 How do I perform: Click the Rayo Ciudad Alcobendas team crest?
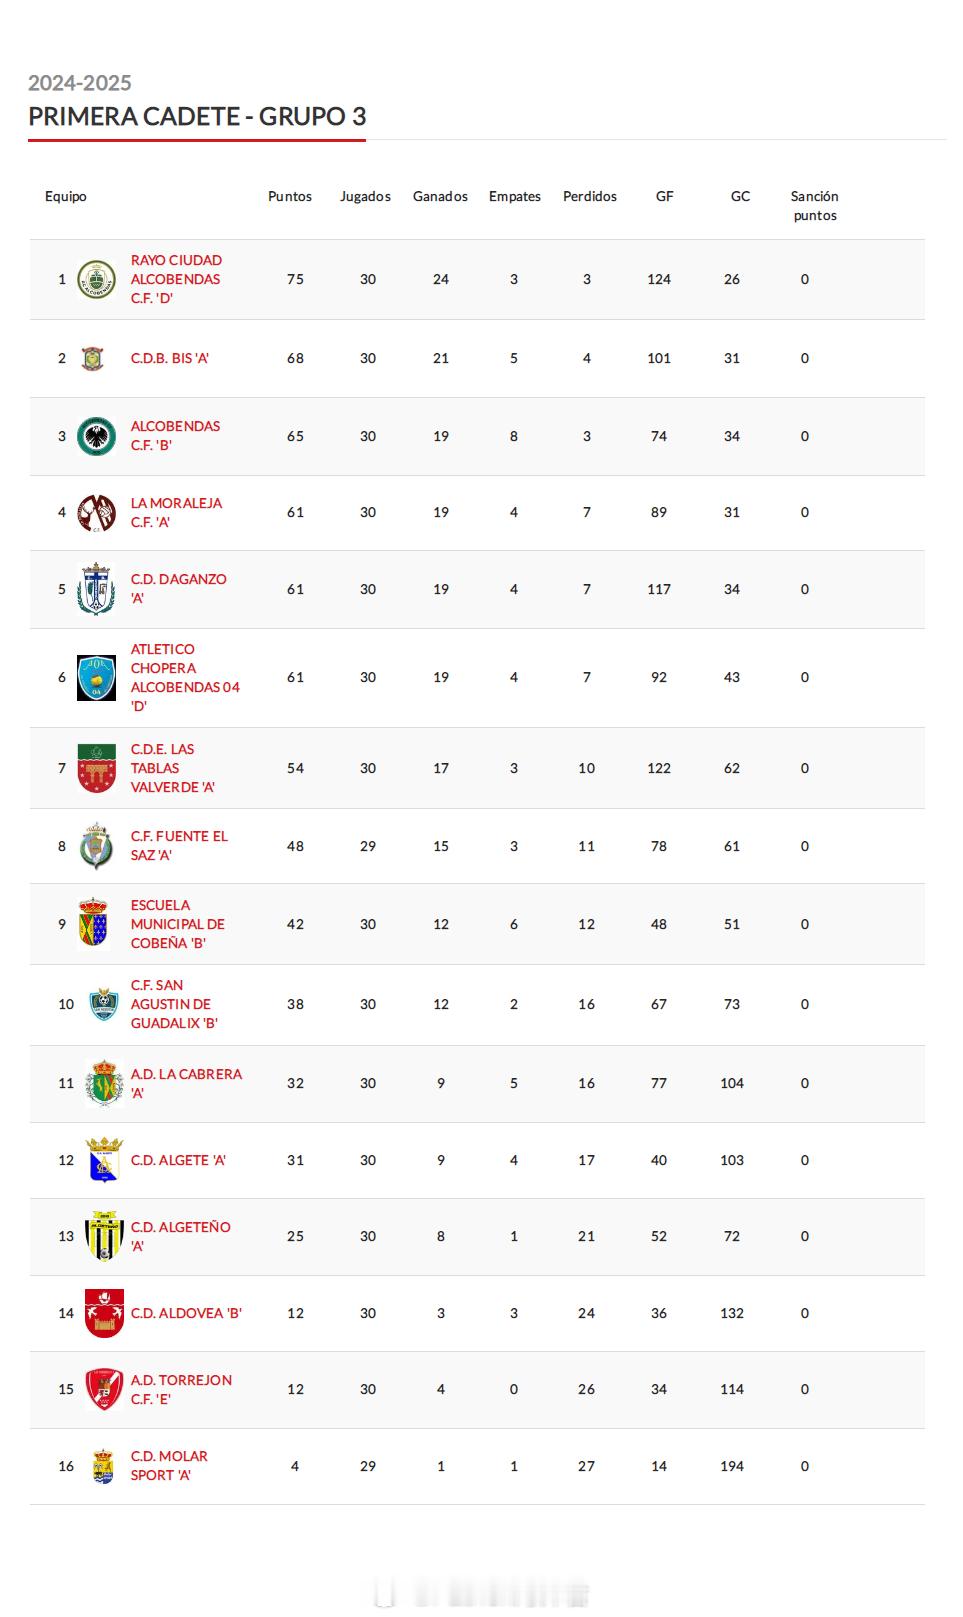pyautogui.click(x=96, y=279)
